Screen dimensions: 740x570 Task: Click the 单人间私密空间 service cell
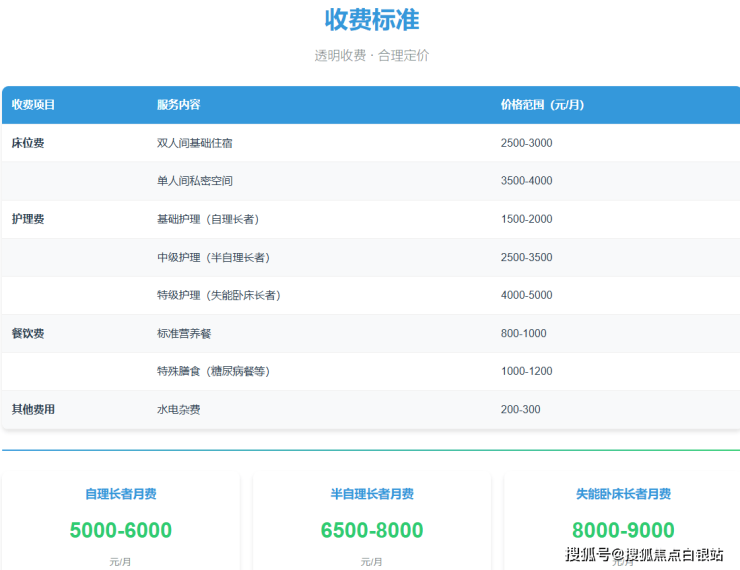pos(195,181)
